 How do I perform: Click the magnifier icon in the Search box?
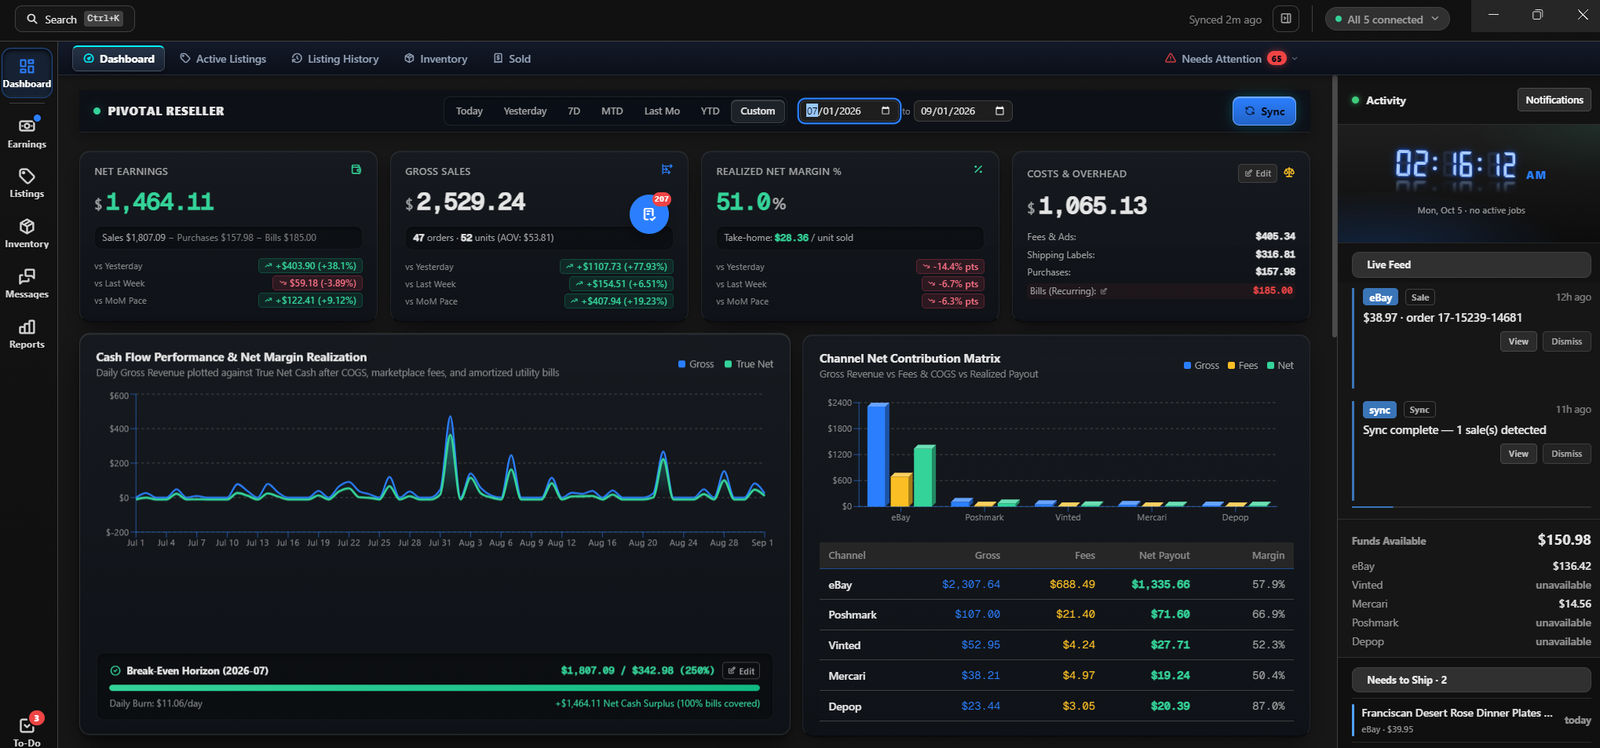coord(32,19)
